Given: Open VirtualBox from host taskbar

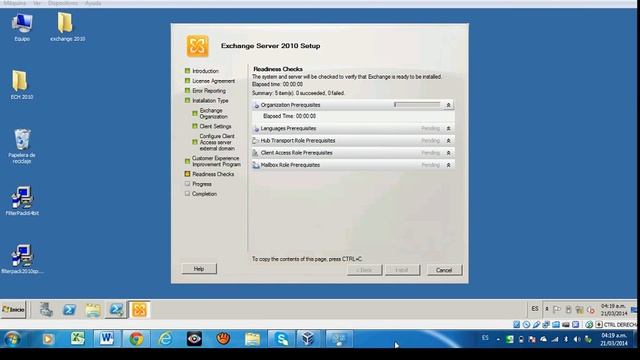Looking at the screenshot, I should [308, 339].
